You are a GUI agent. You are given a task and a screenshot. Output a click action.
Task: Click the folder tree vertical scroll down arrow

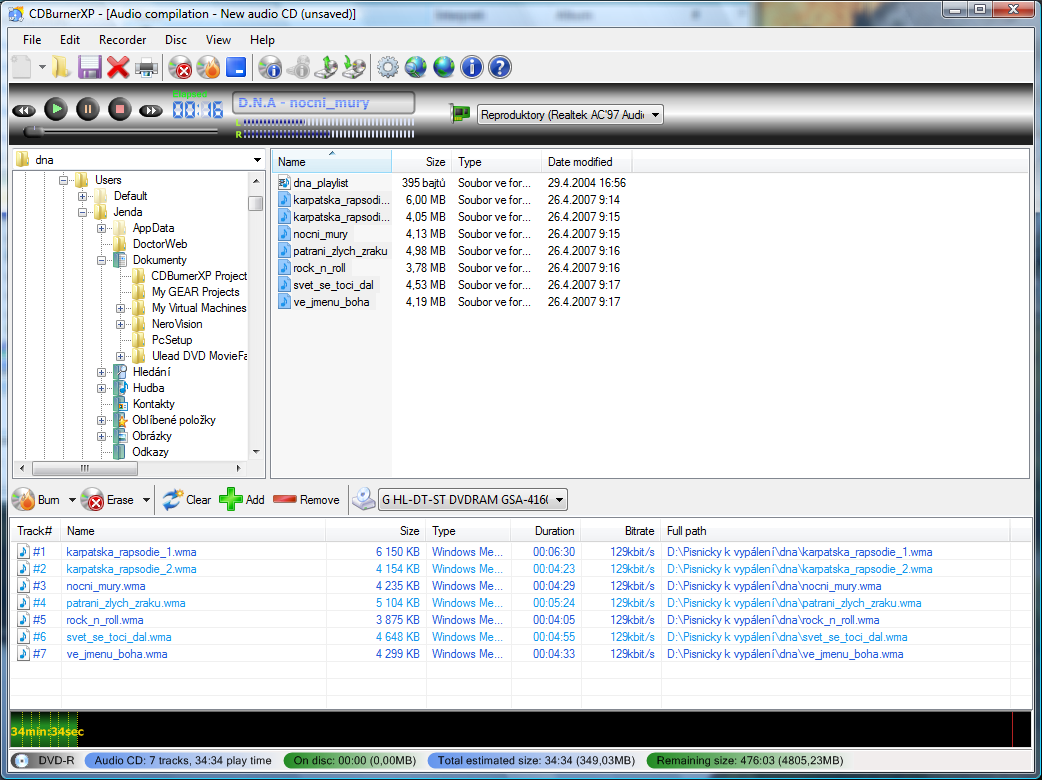click(x=257, y=452)
